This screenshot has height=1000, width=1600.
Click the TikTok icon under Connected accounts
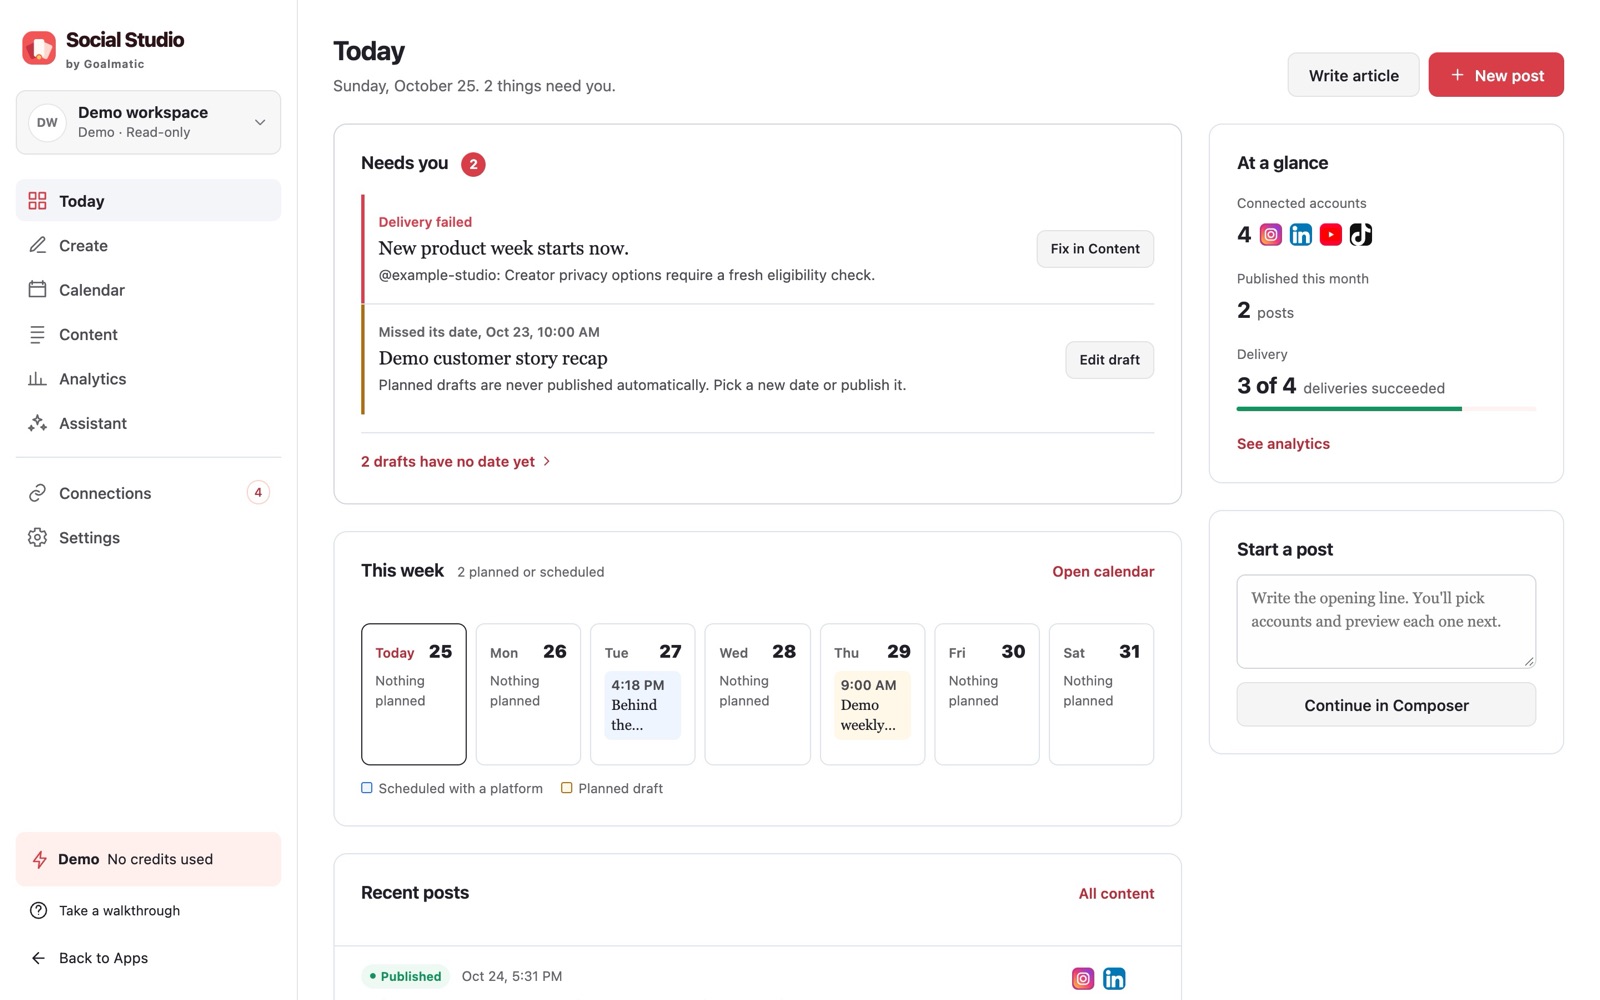point(1360,235)
